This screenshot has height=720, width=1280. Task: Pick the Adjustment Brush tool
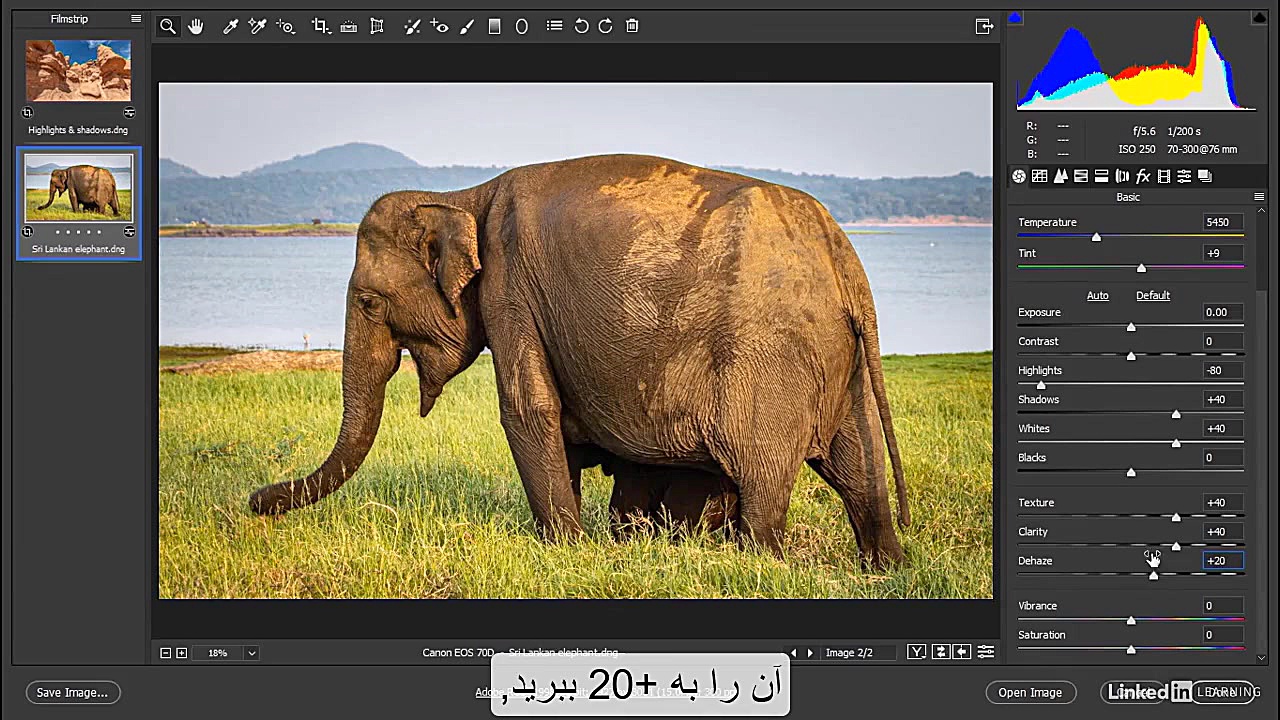pyautogui.click(x=467, y=27)
